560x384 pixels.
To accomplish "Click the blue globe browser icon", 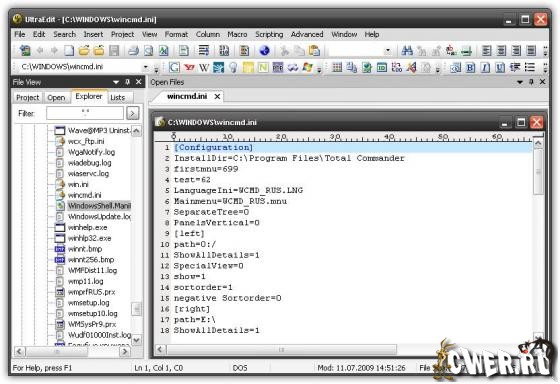I will pyautogui.click(x=264, y=51).
